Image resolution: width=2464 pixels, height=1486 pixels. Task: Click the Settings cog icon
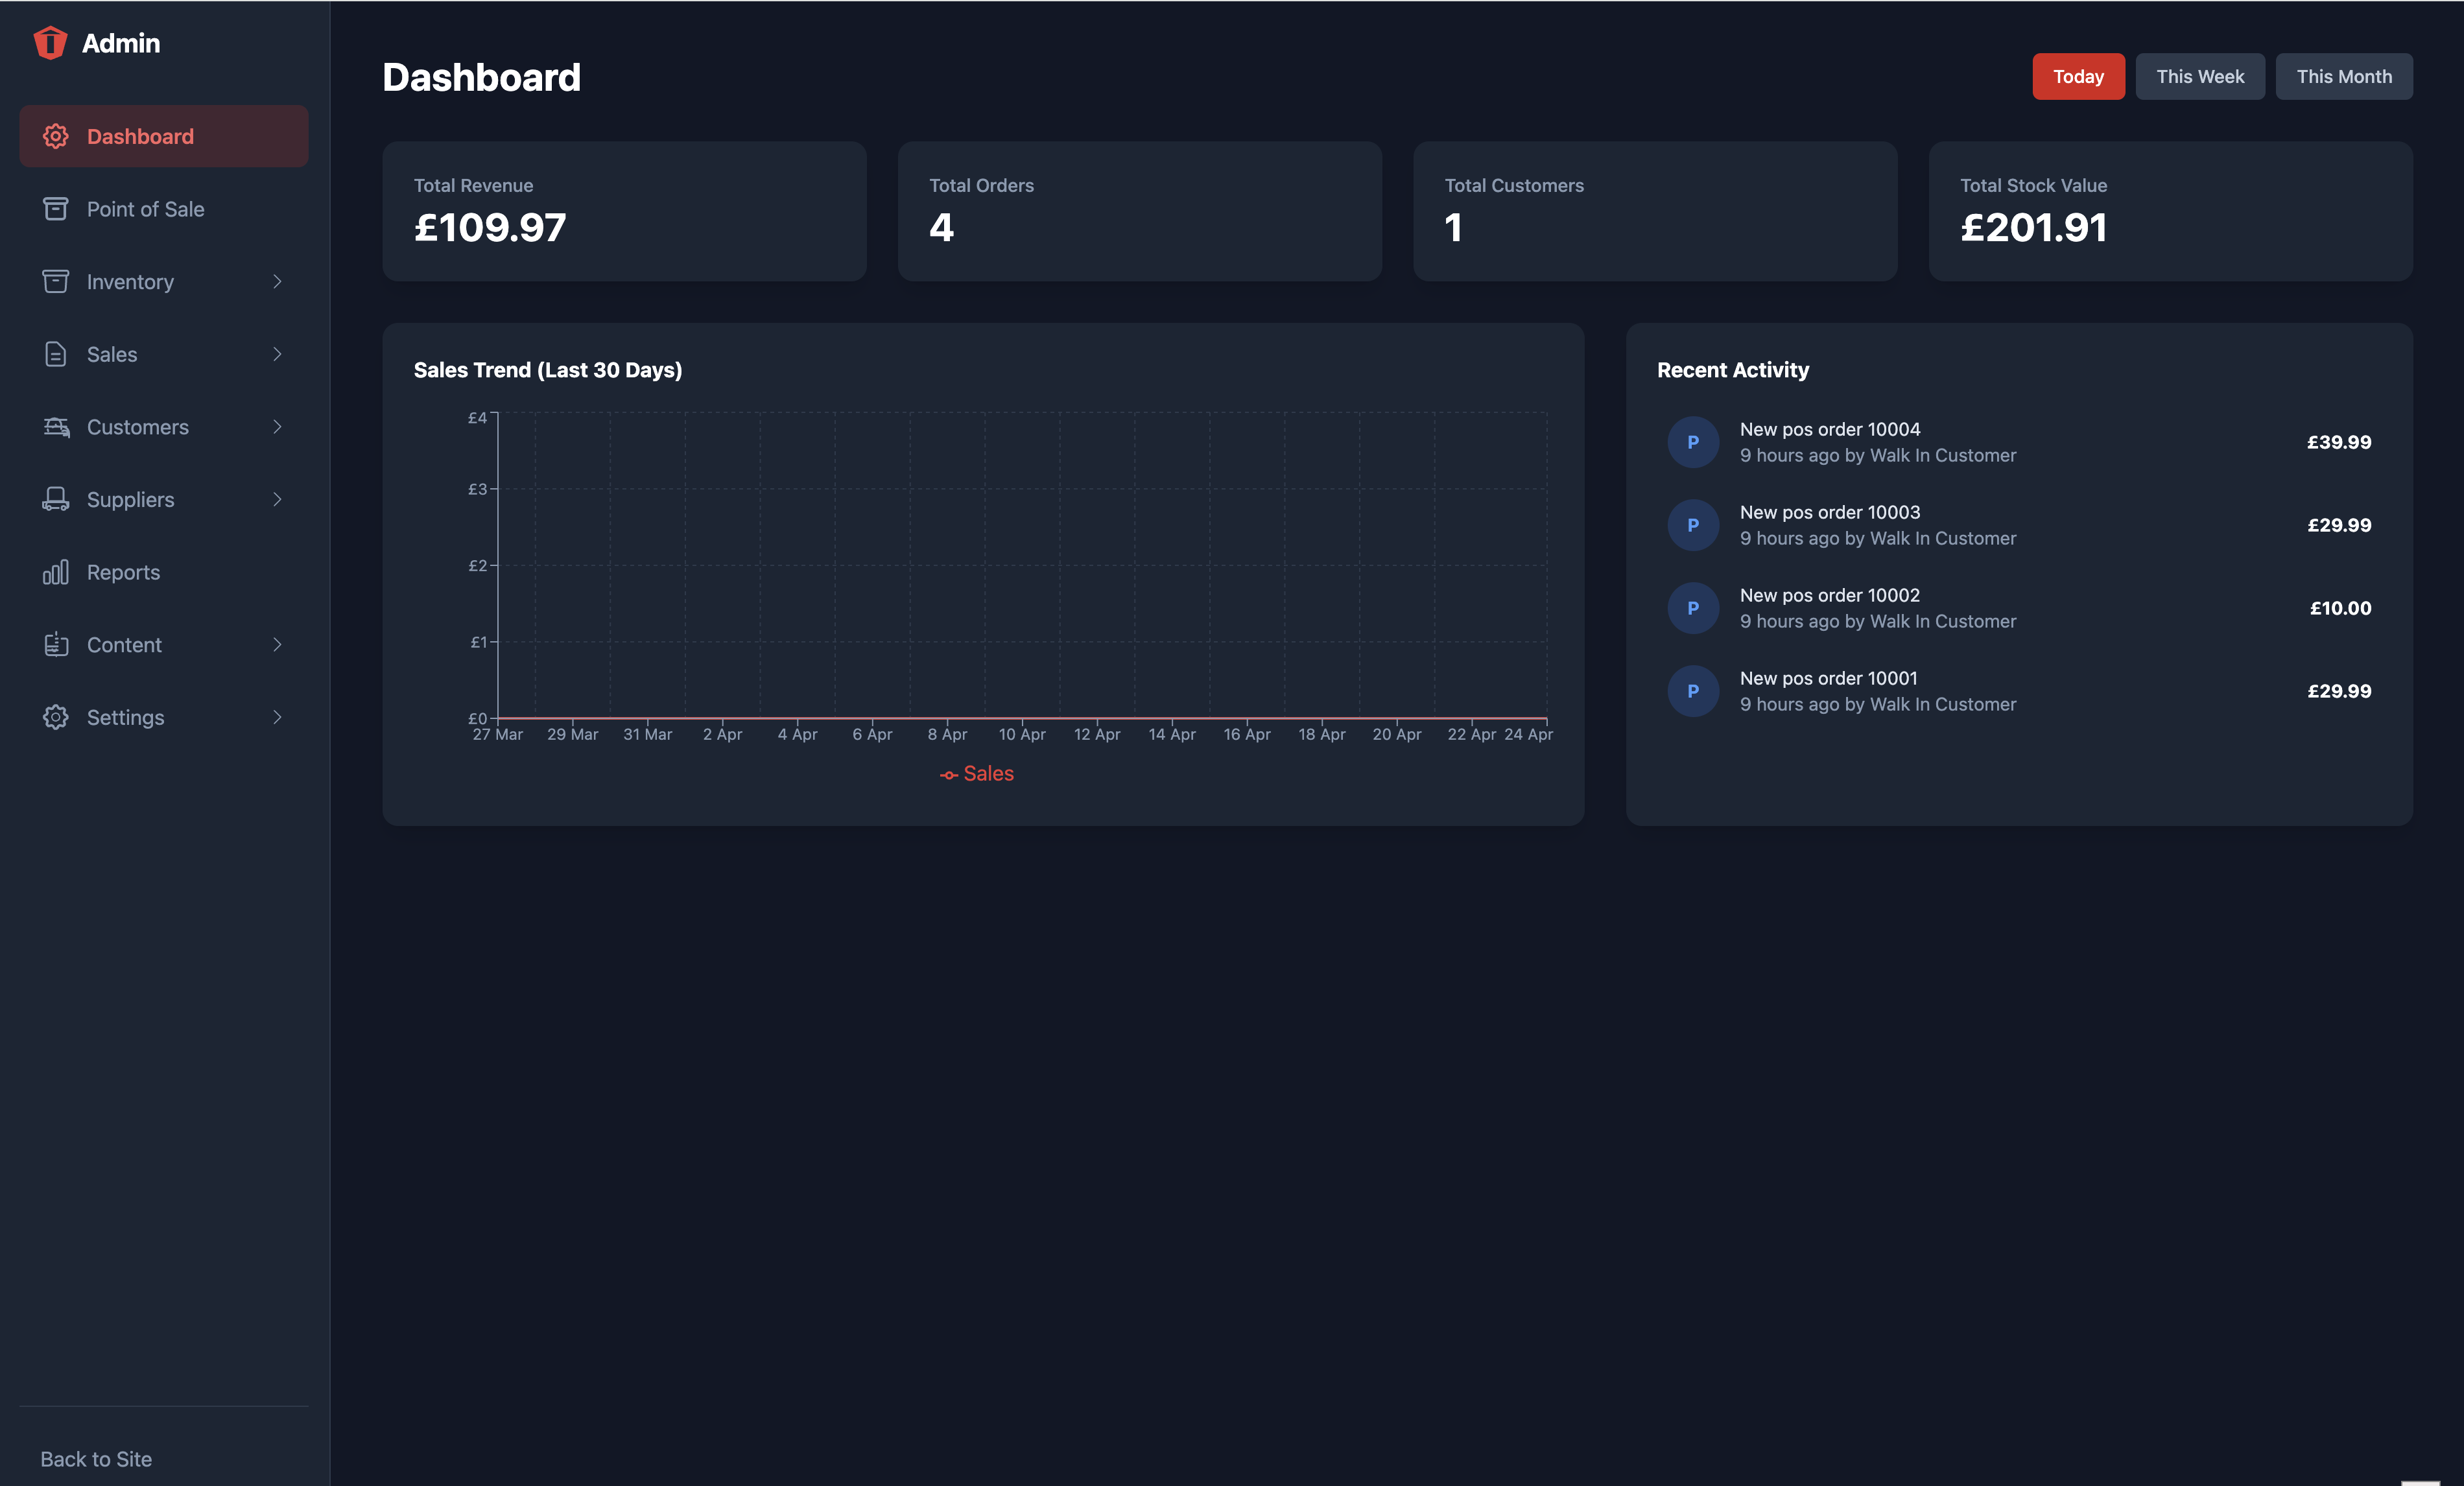click(56, 717)
